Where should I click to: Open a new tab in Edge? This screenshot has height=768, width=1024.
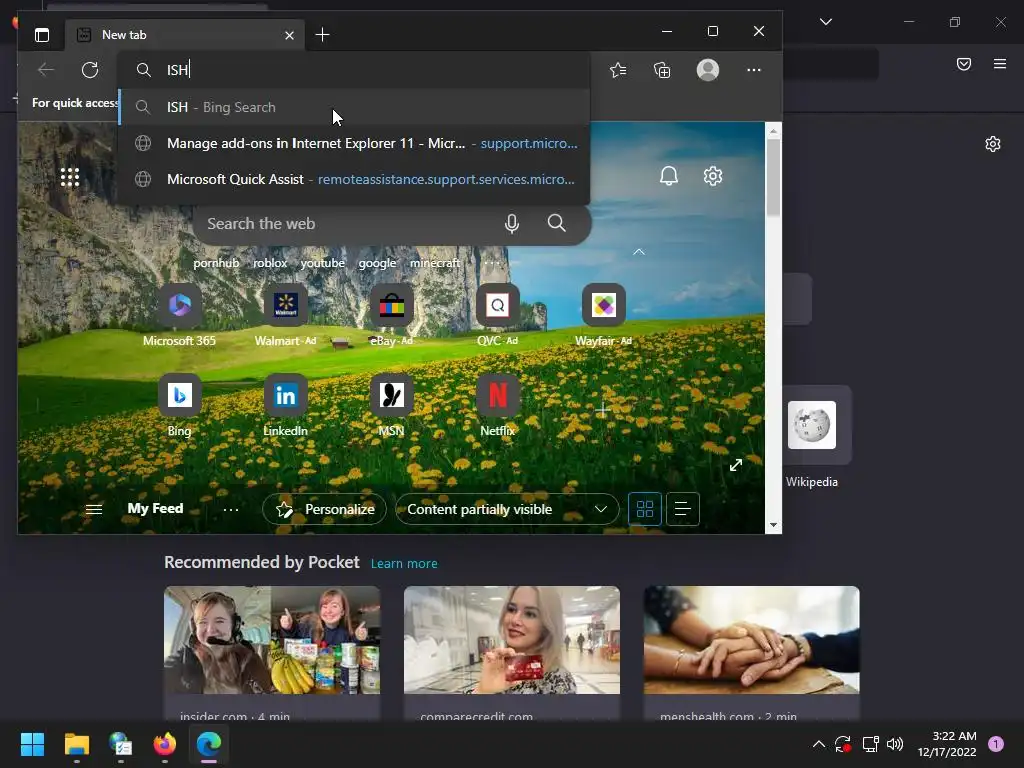coord(323,35)
